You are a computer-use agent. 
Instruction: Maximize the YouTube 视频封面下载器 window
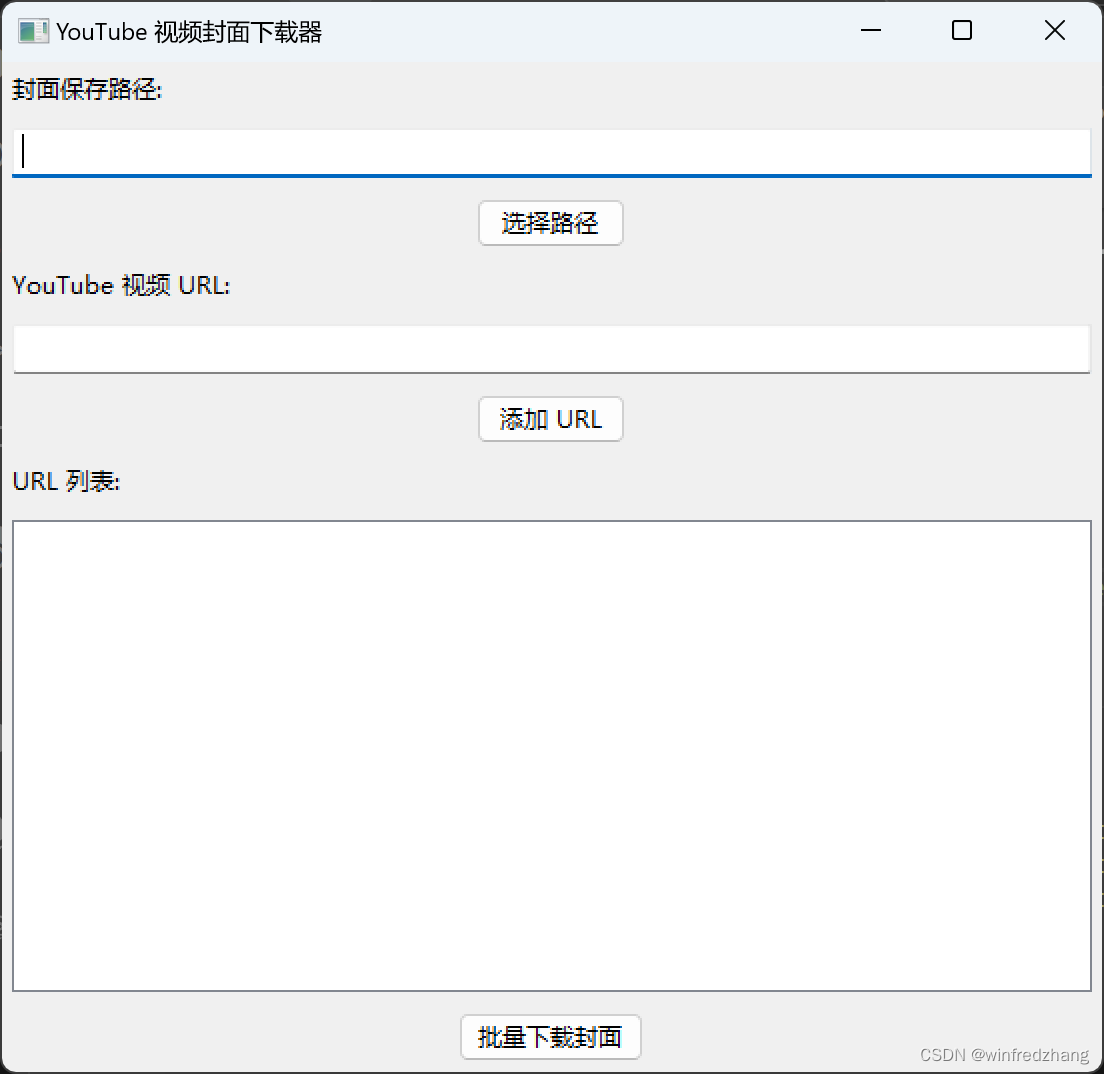point(962,30)
